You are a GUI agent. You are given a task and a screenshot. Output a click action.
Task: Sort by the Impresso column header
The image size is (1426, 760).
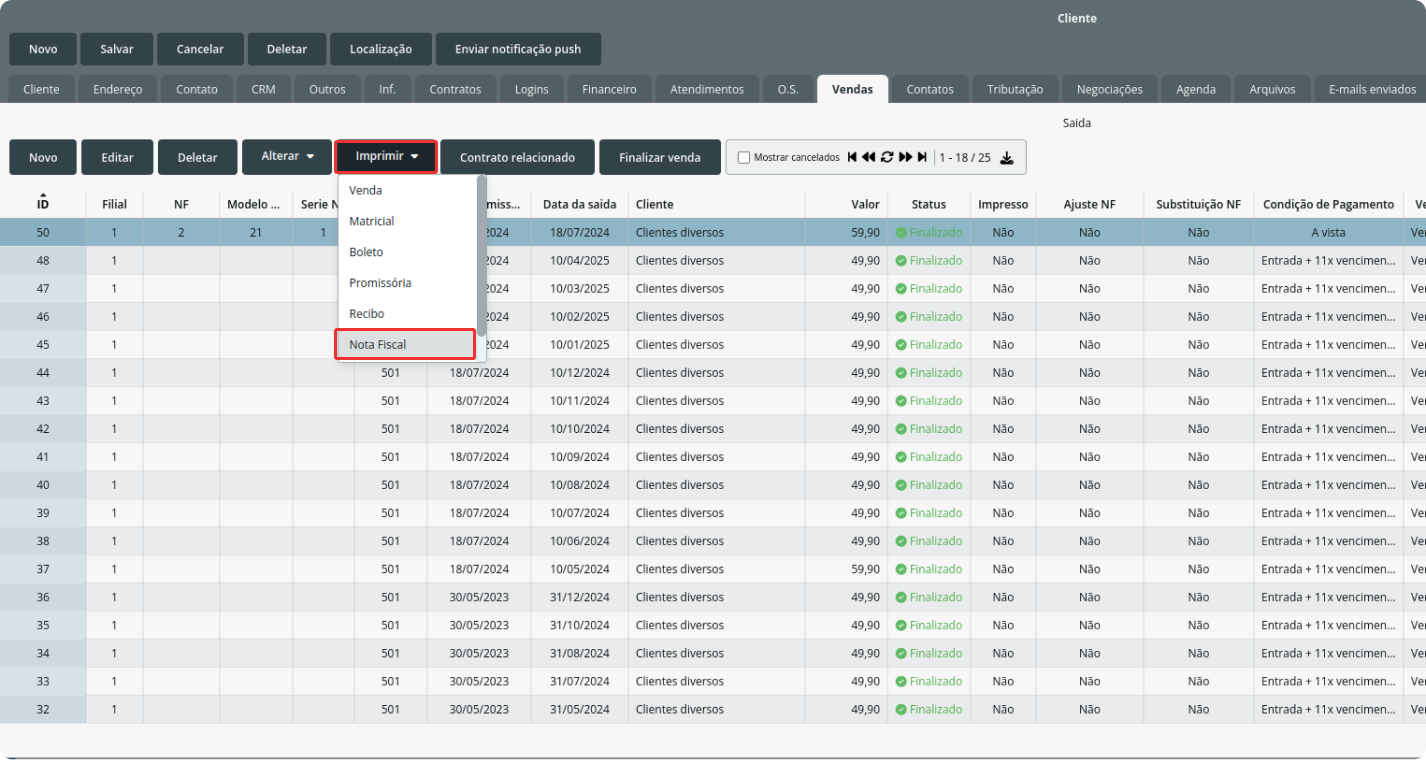[x=1003, y=204]
